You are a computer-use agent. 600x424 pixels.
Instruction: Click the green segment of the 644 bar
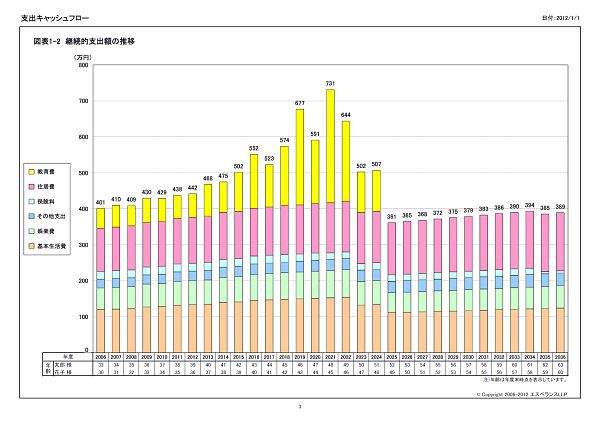coord(346,284)
